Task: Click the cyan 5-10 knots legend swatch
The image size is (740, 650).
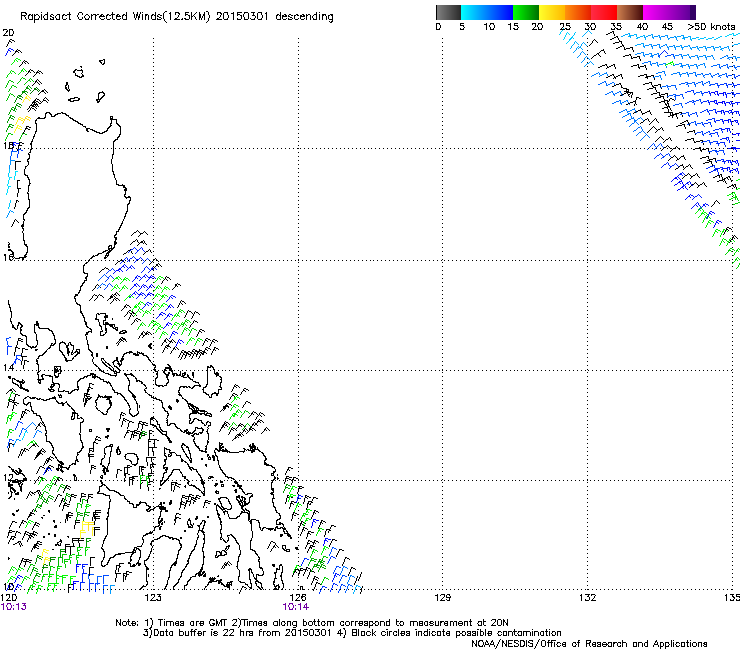Action: coord(474,12)
